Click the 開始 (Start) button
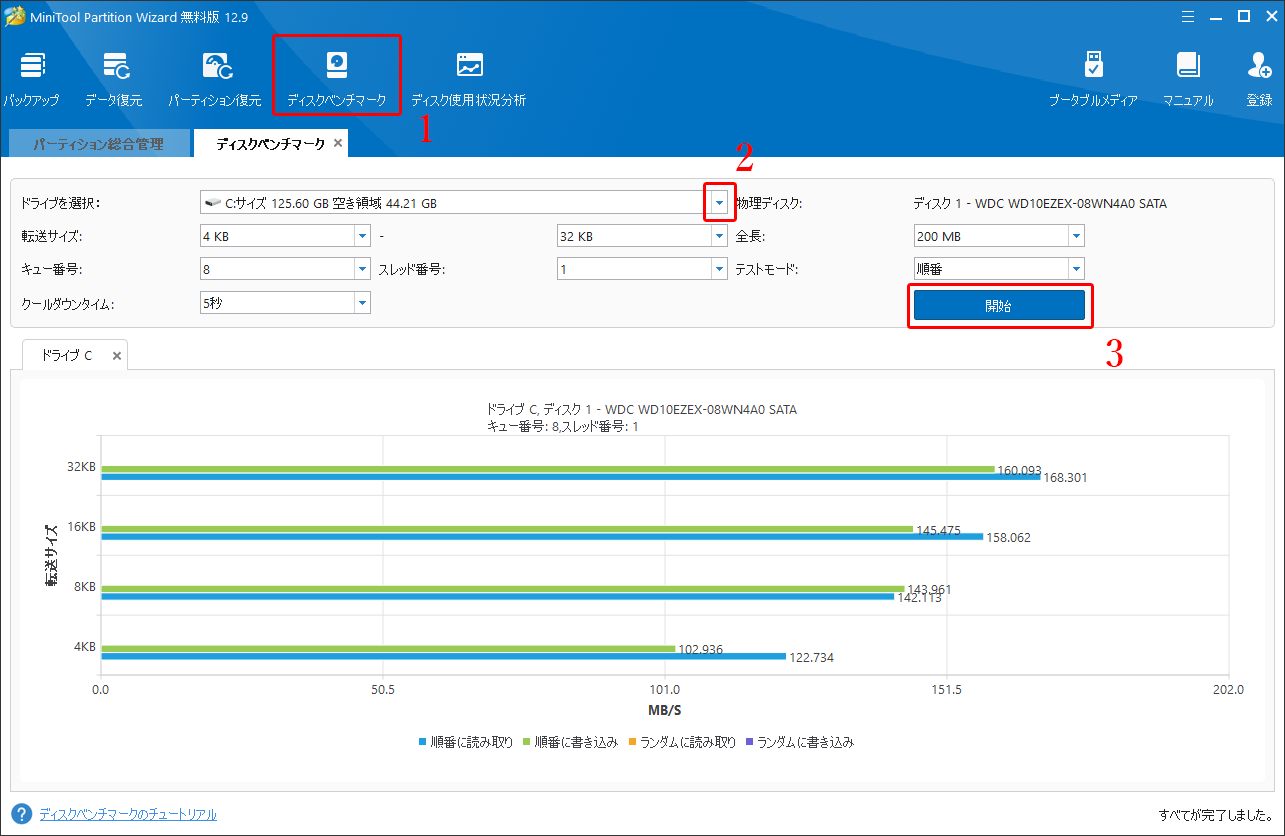This screenshot has height=836, width=1285. (999, 306)
